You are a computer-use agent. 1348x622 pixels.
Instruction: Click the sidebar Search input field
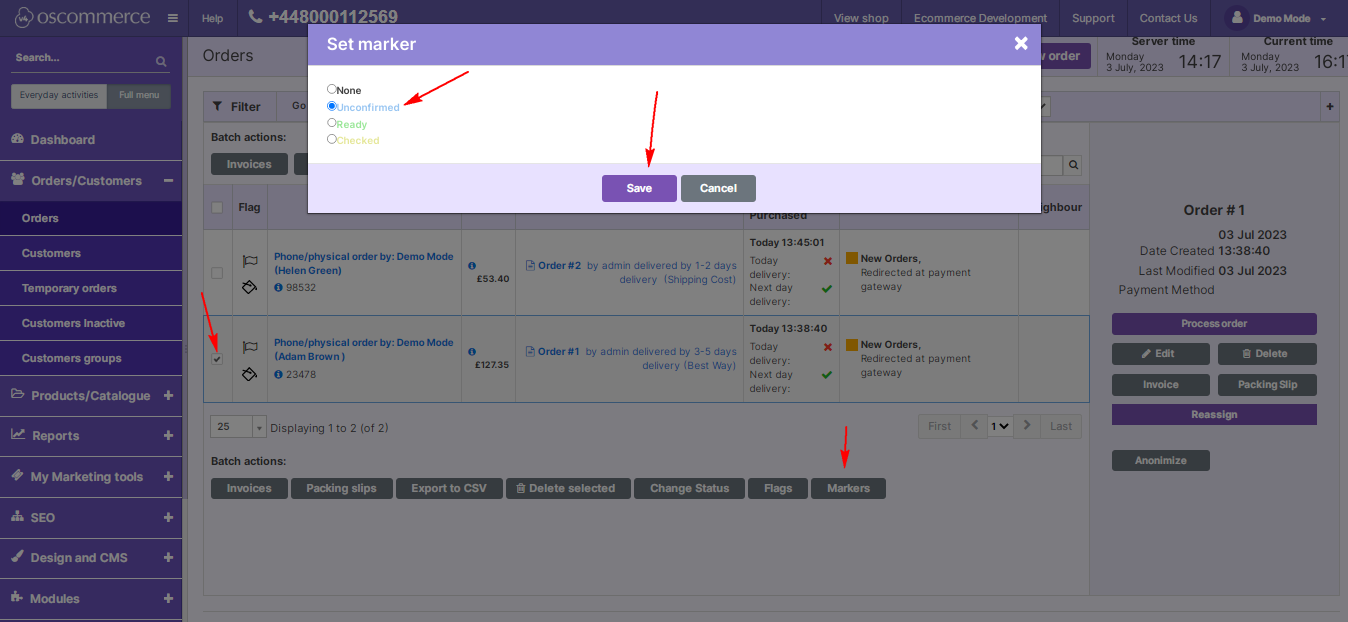(x=80, y=58)
